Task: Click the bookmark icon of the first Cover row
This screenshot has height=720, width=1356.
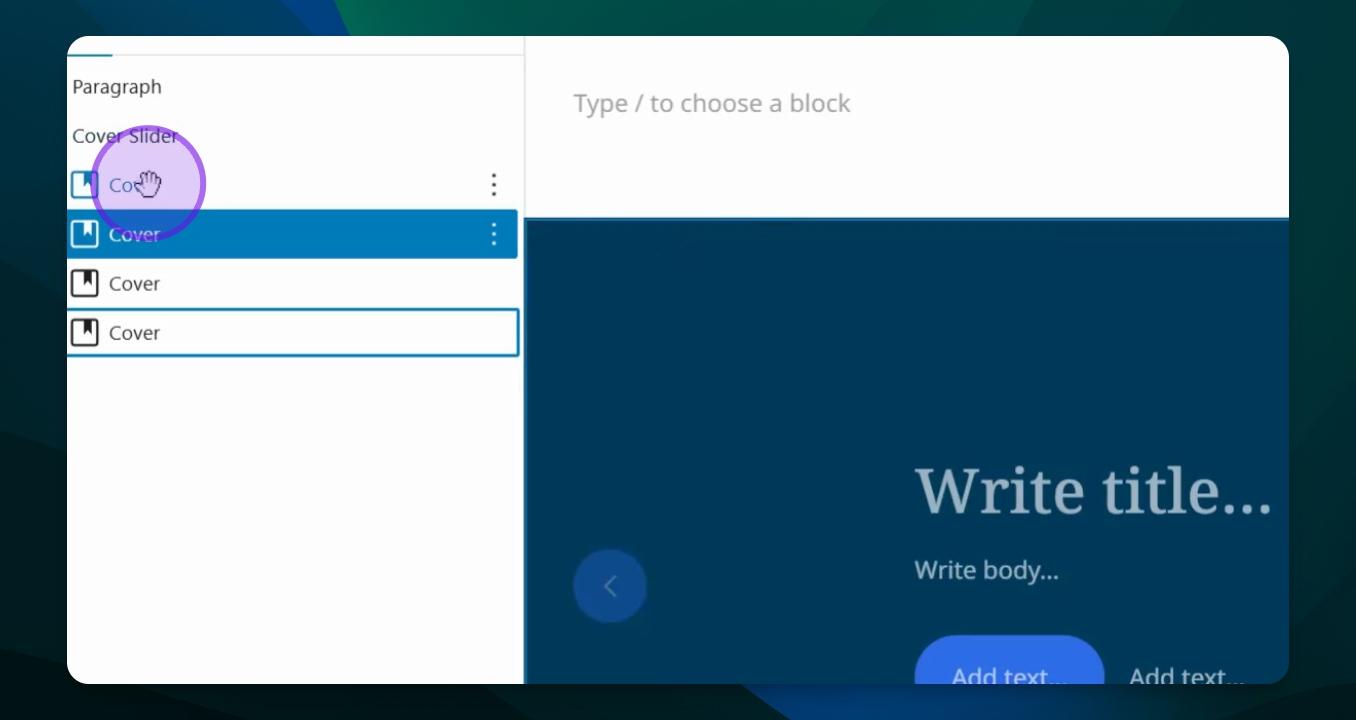Action: [x=85, y=185]
